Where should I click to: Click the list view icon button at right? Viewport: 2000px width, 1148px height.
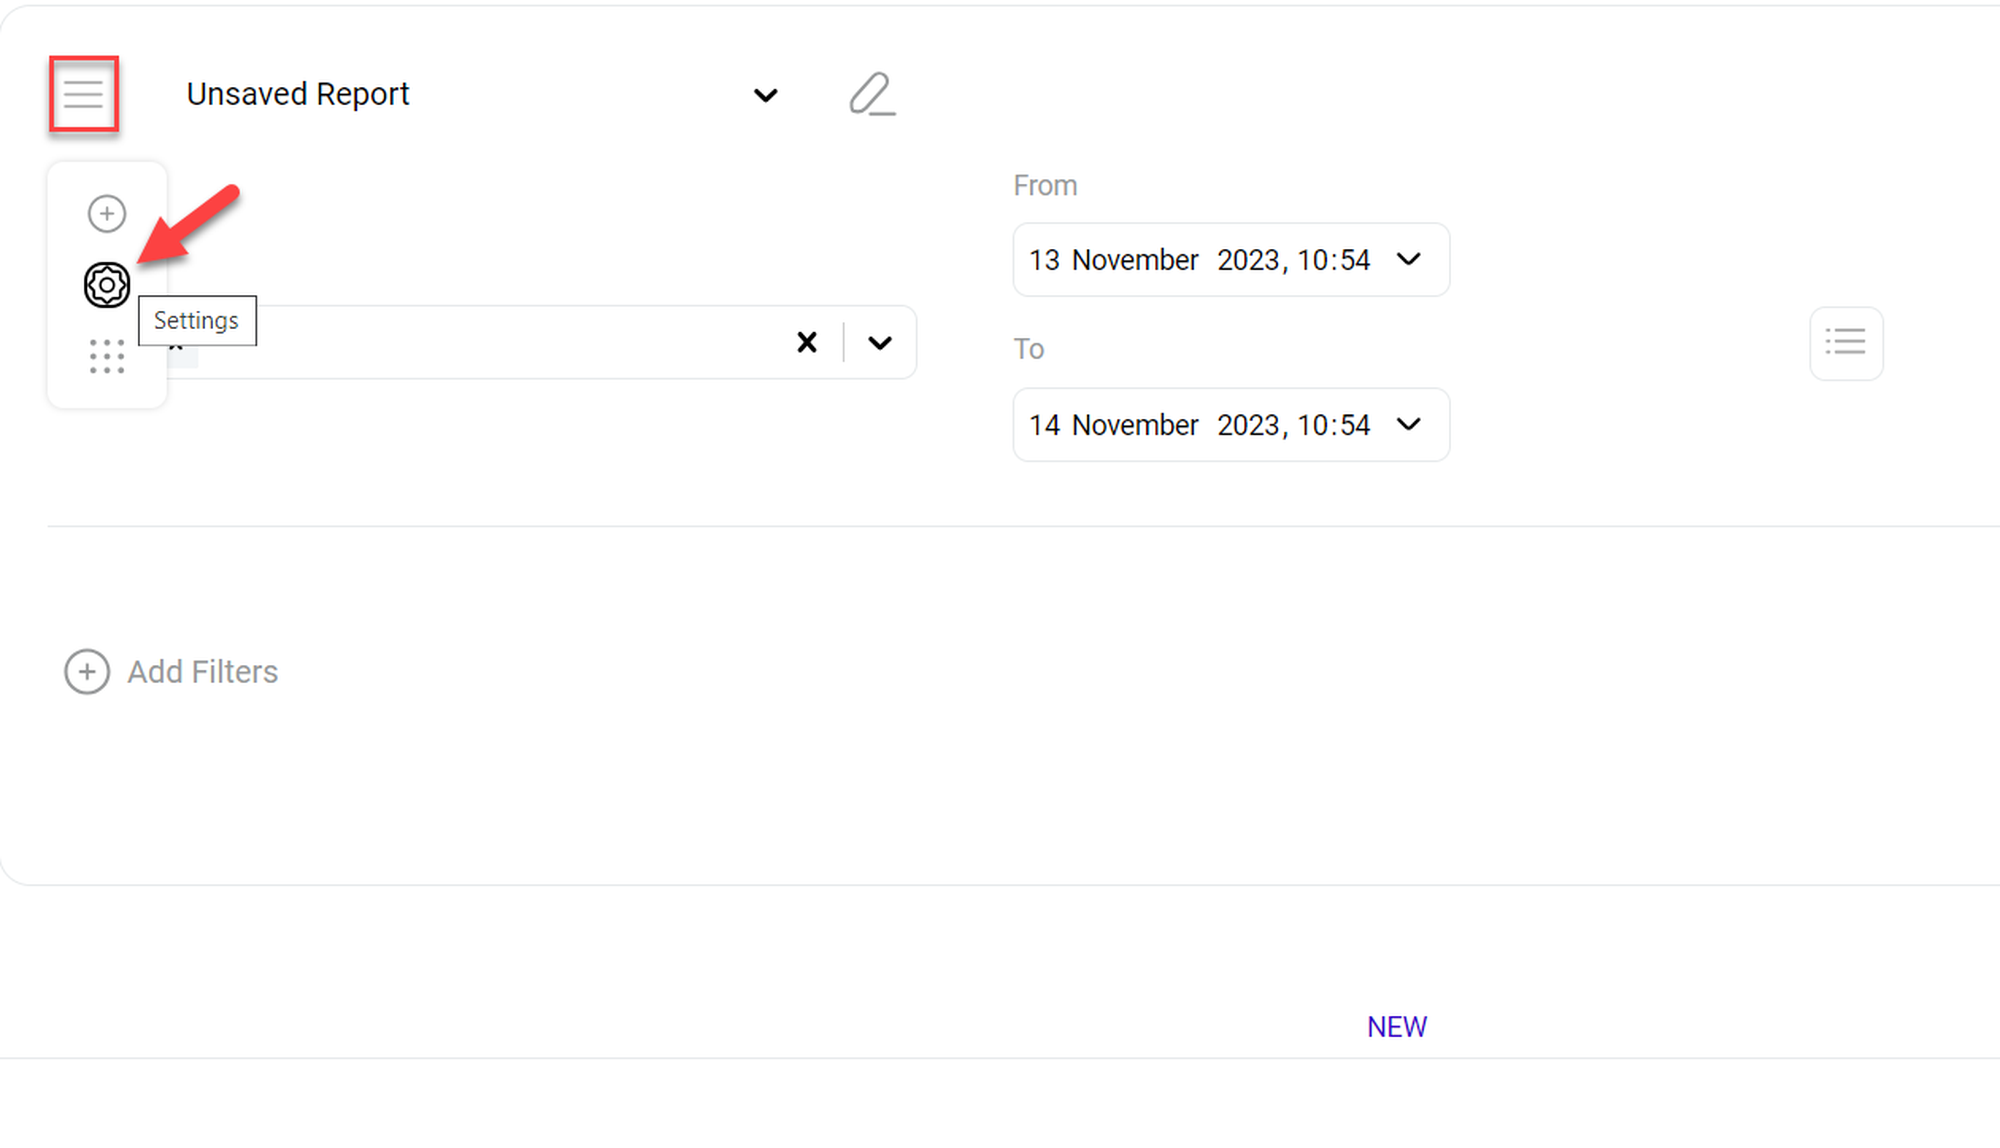tap(1846, 343)
